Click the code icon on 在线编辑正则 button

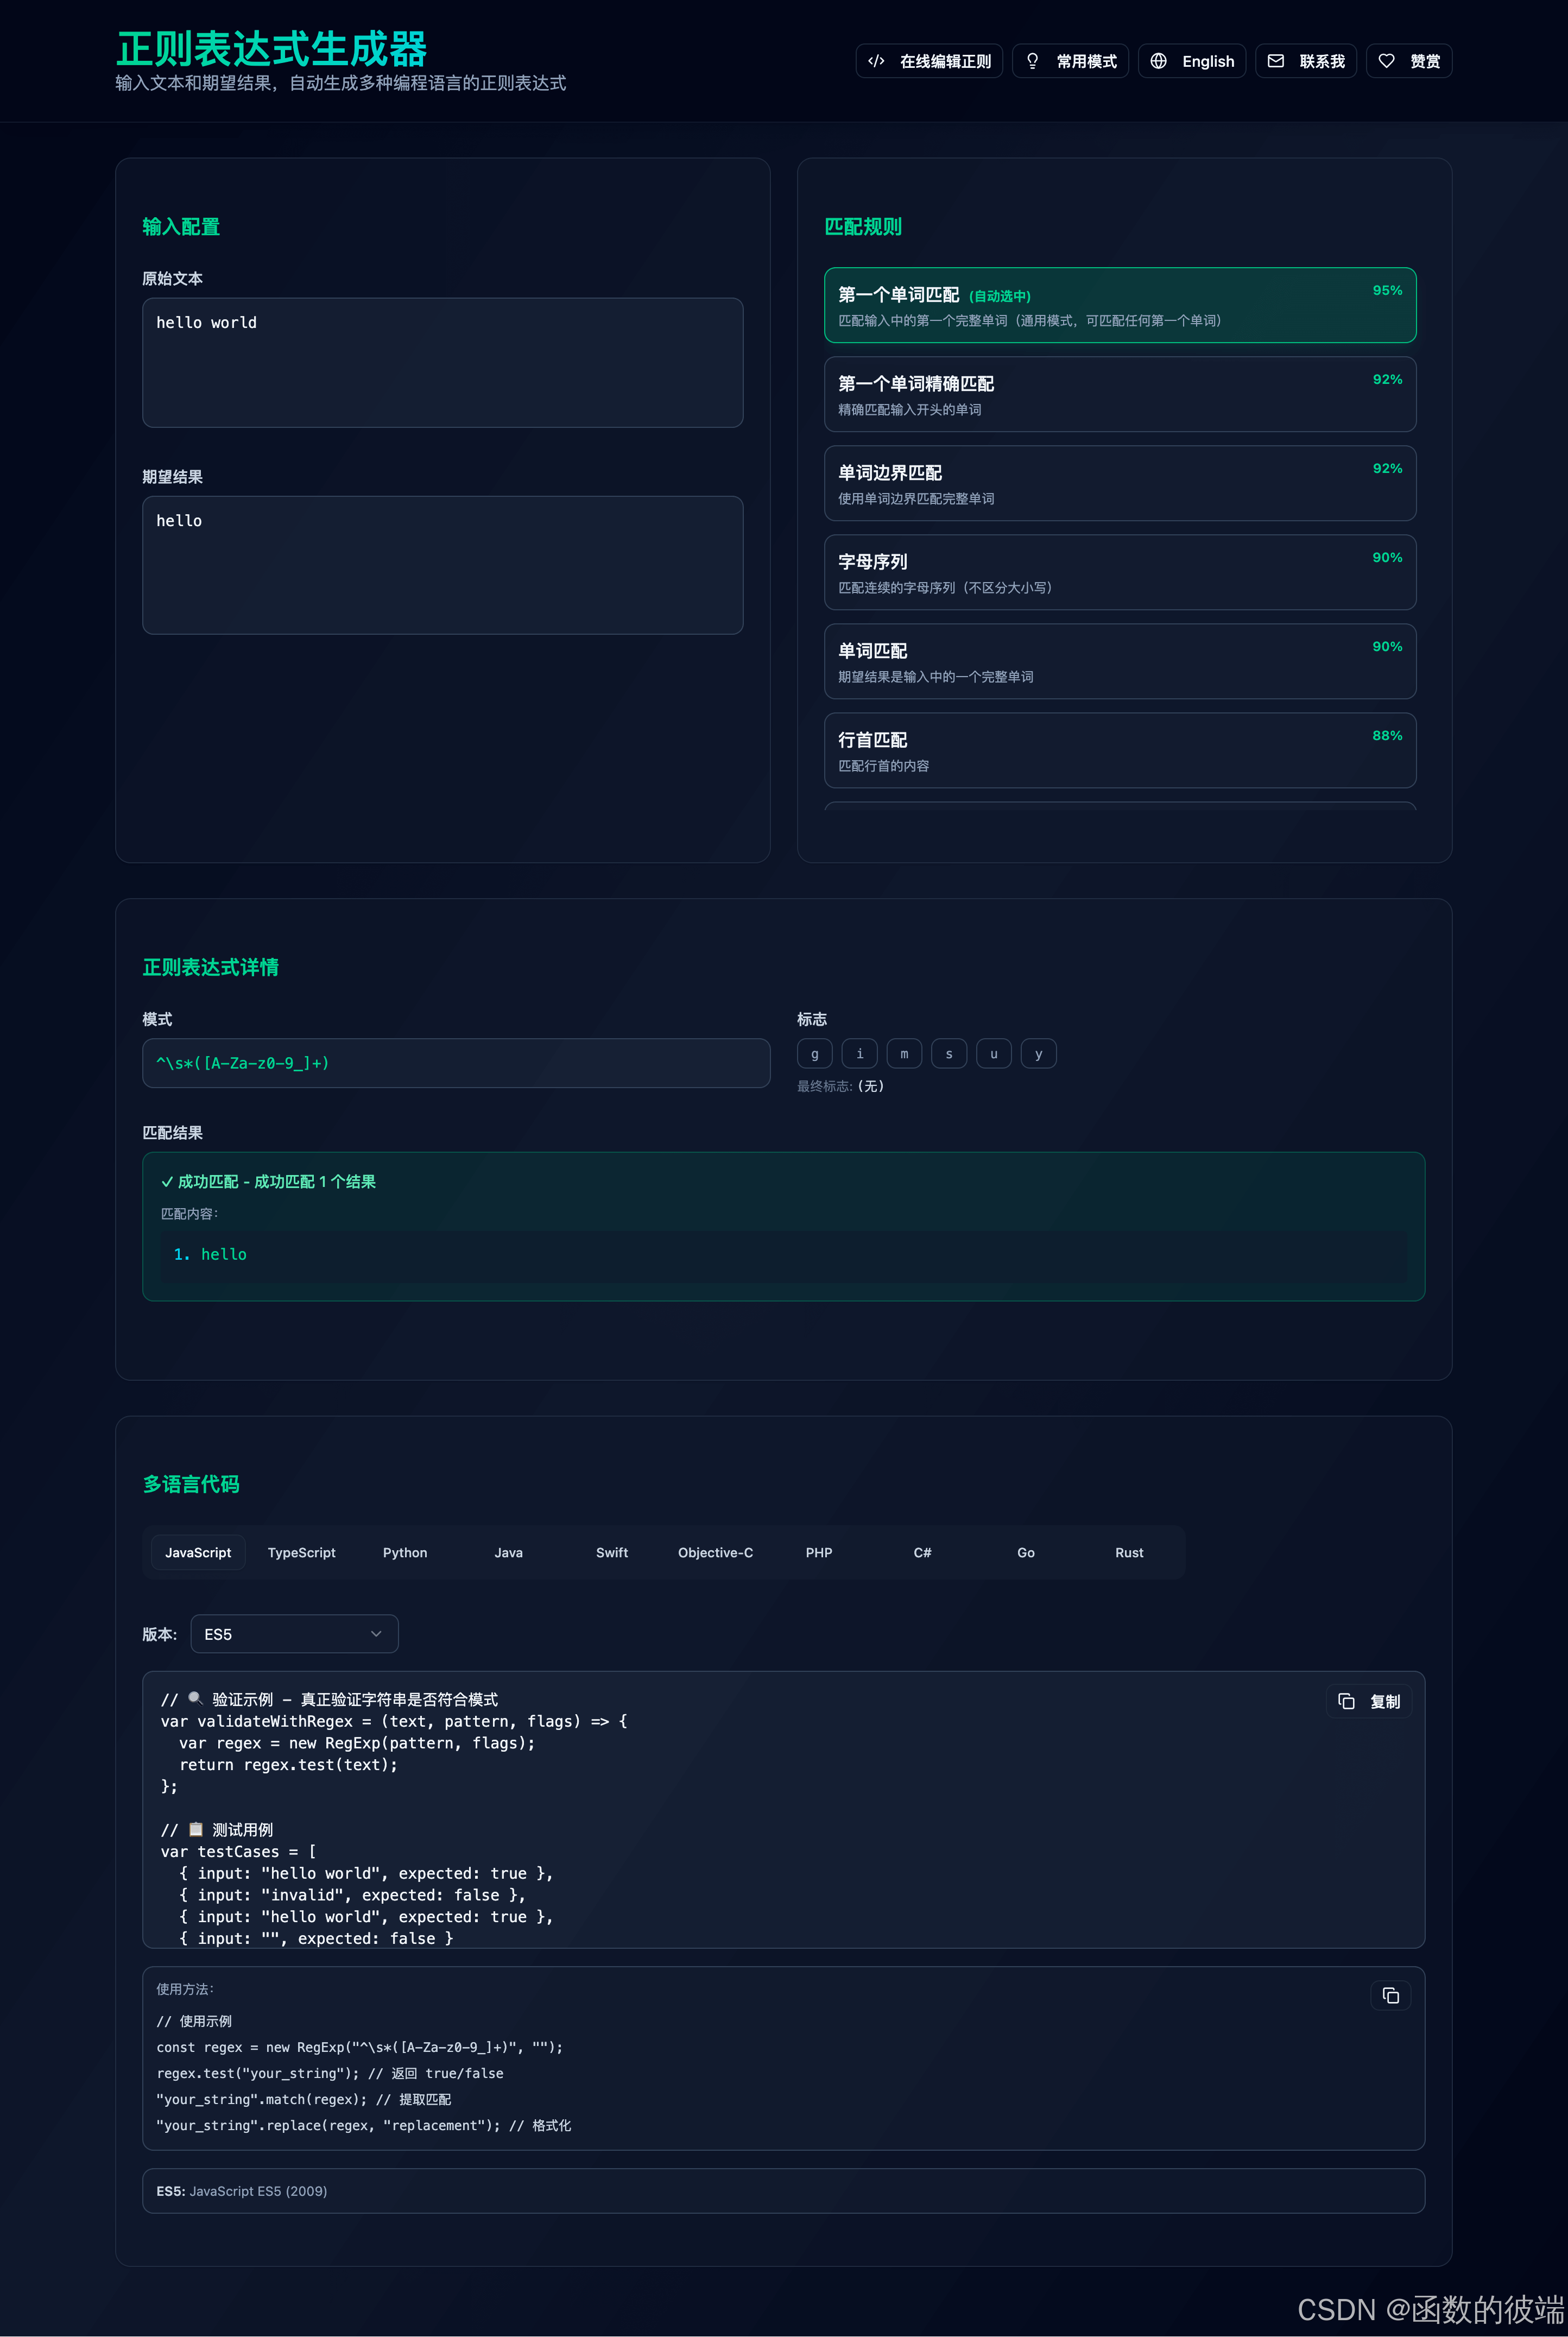[x=877, y=61]
